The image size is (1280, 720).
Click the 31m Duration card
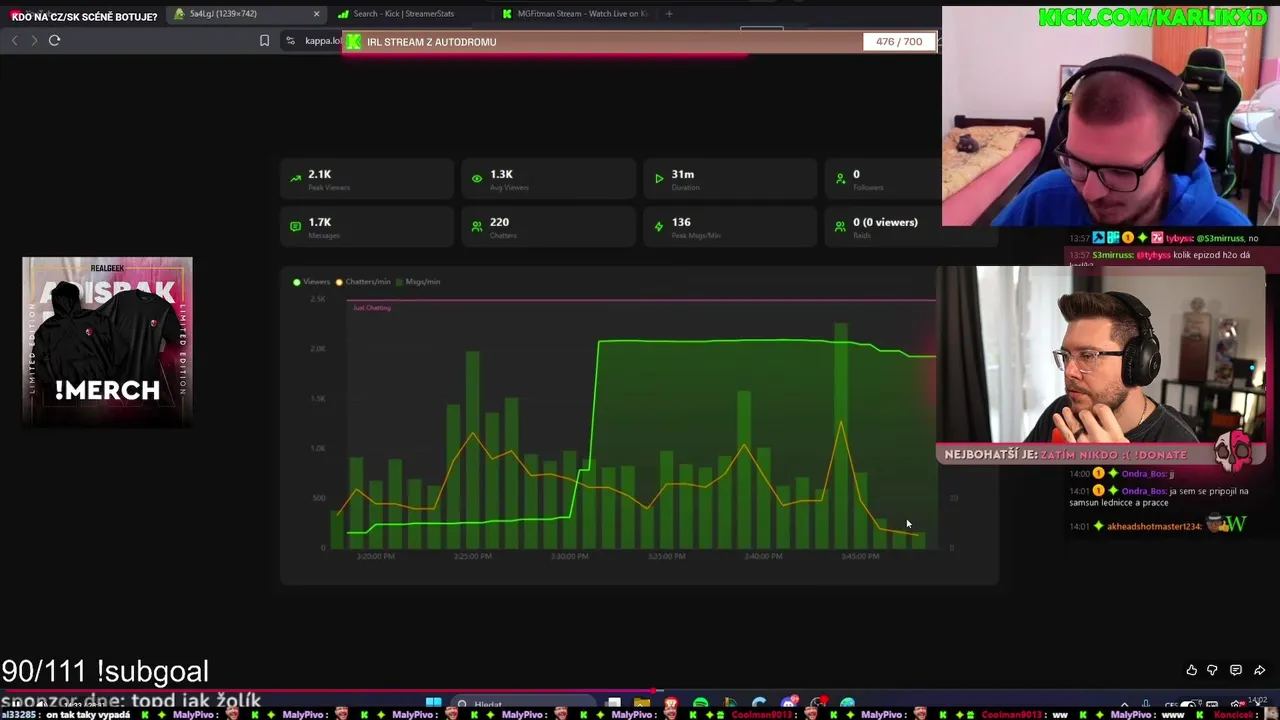pos(730,179)
